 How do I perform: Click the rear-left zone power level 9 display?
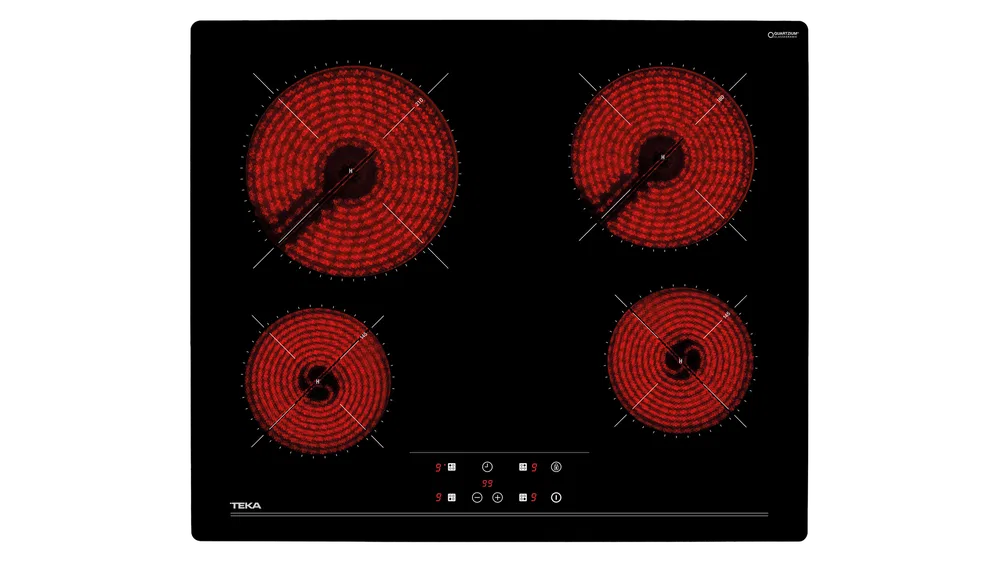click(438, 468)
